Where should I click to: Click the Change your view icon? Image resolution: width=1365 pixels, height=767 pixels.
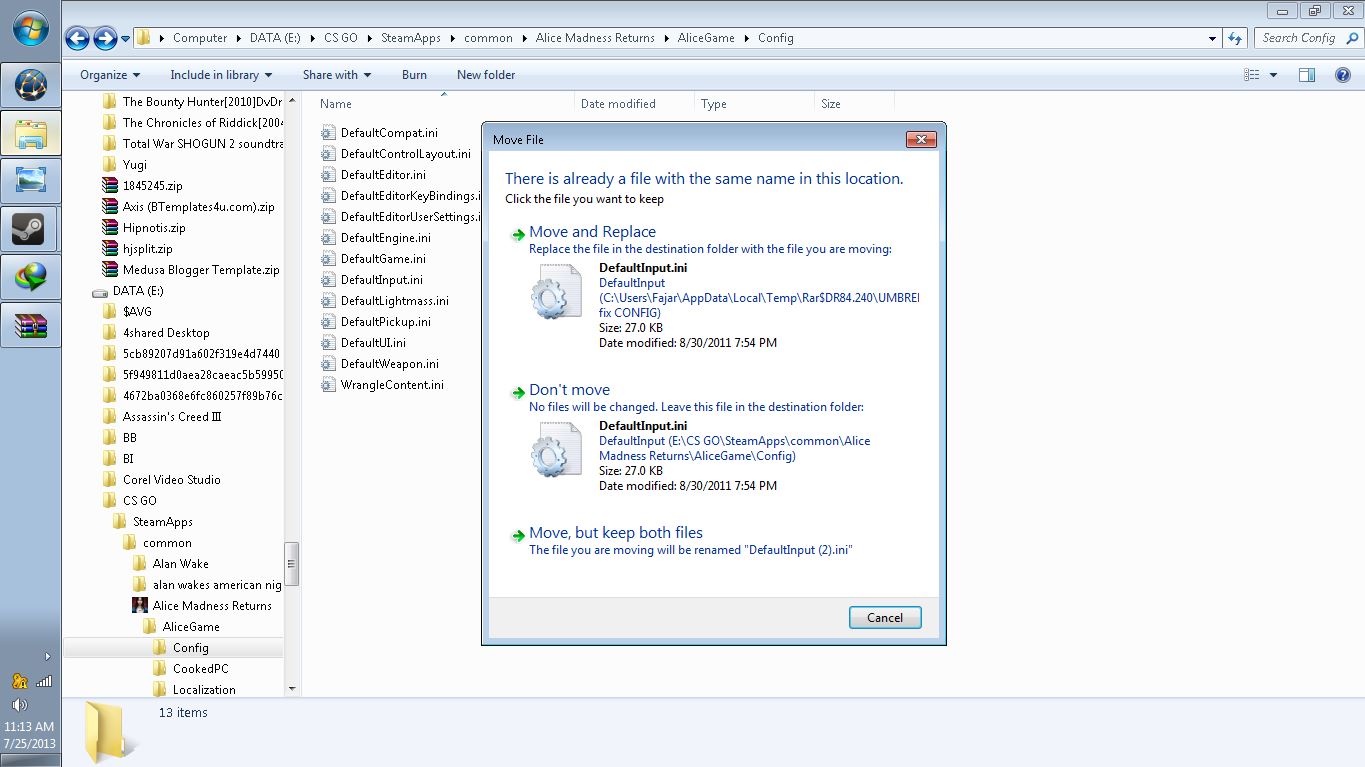[x=1251, y=75]
